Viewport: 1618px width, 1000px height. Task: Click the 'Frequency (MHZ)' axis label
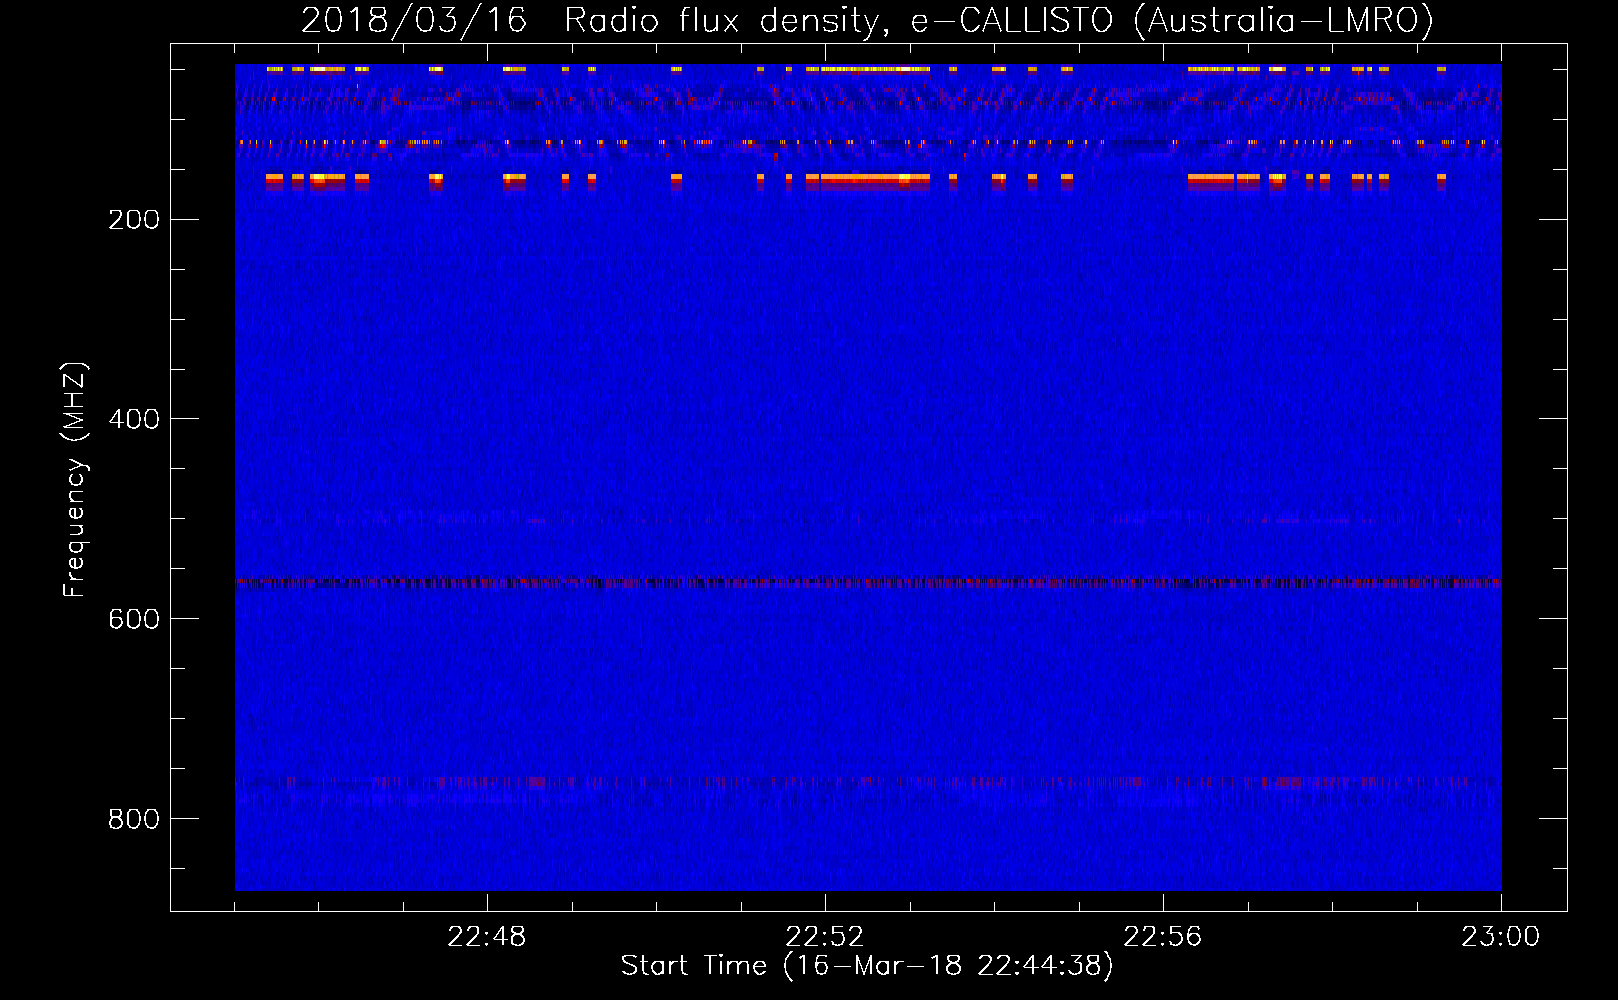75,480
